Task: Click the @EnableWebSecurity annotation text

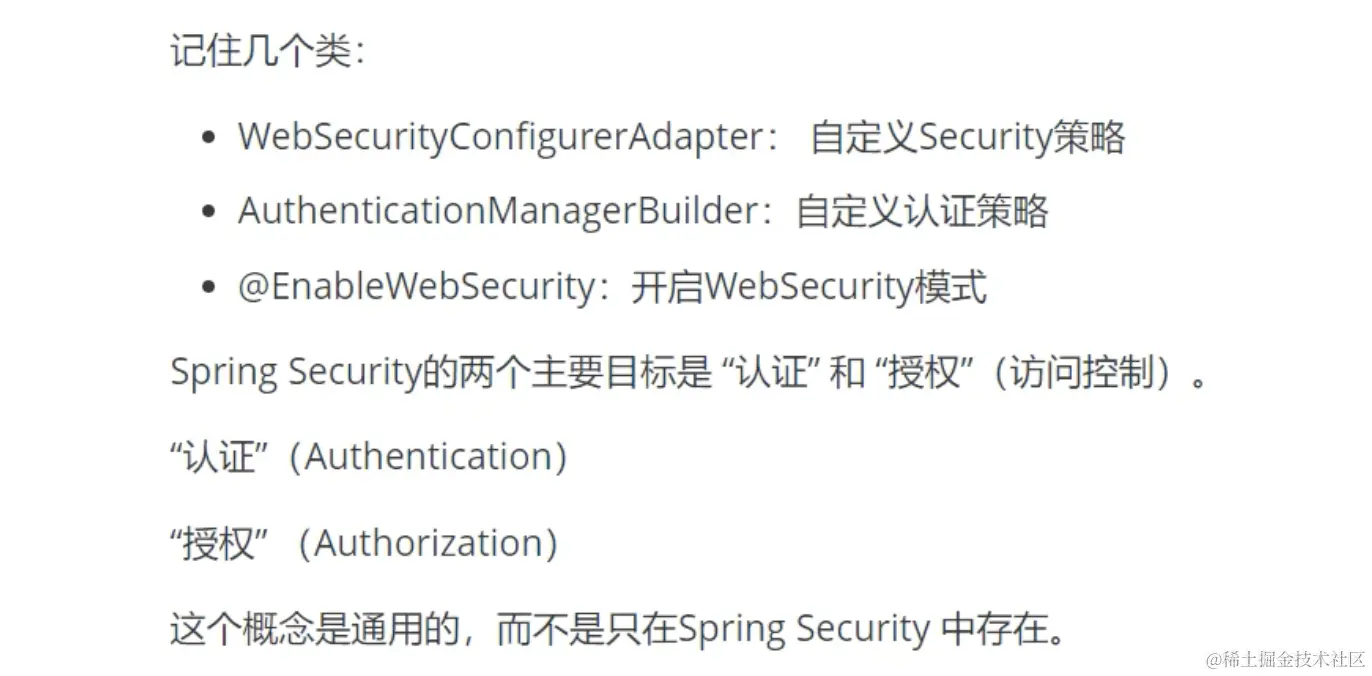Action: tap(417, 288)
